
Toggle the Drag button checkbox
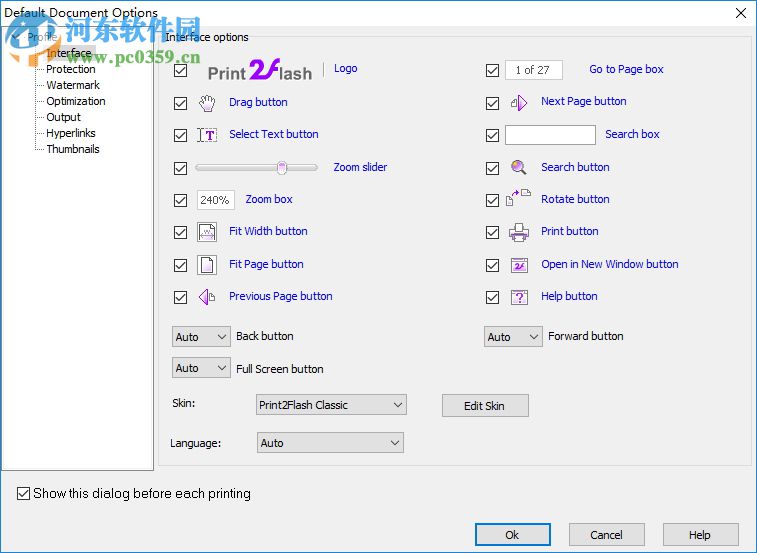point(181,103)
